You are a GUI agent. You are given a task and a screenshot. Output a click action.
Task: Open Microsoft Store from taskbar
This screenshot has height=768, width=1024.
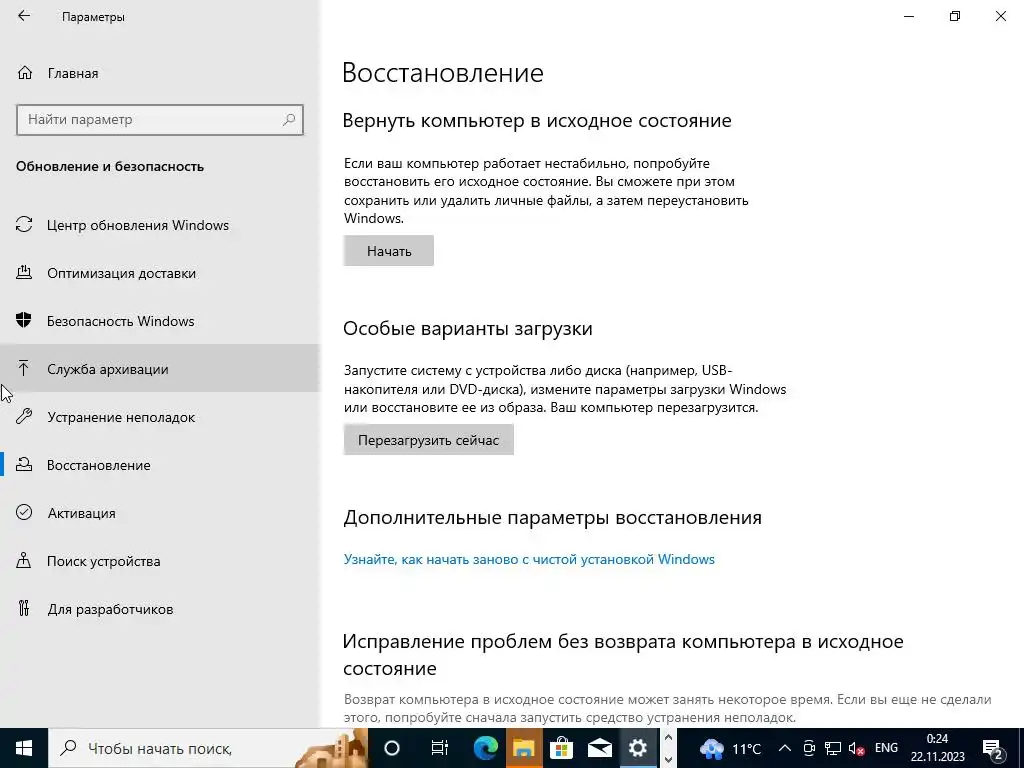[561, 748]
